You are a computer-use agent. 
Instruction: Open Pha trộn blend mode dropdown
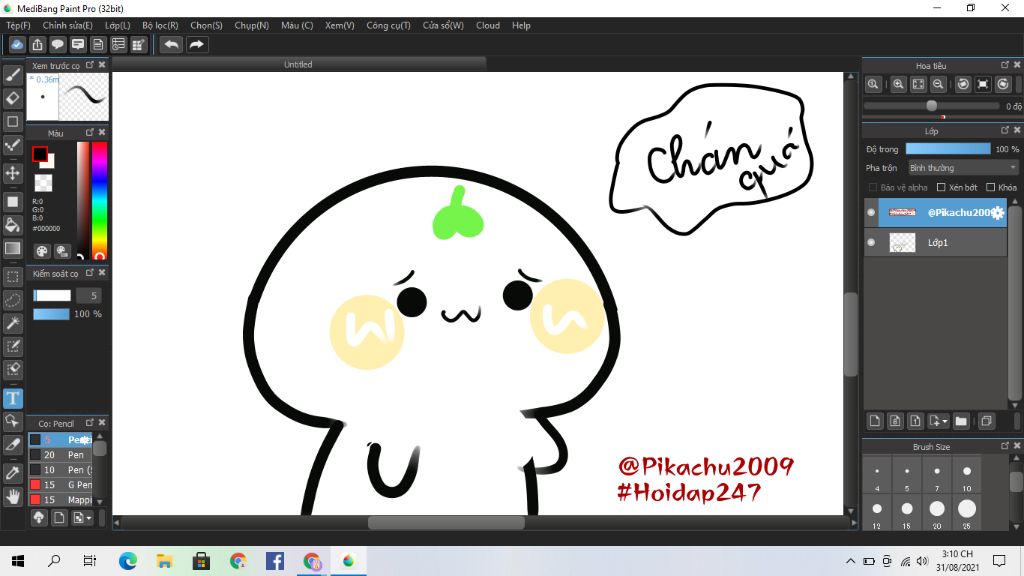point(963,168)
